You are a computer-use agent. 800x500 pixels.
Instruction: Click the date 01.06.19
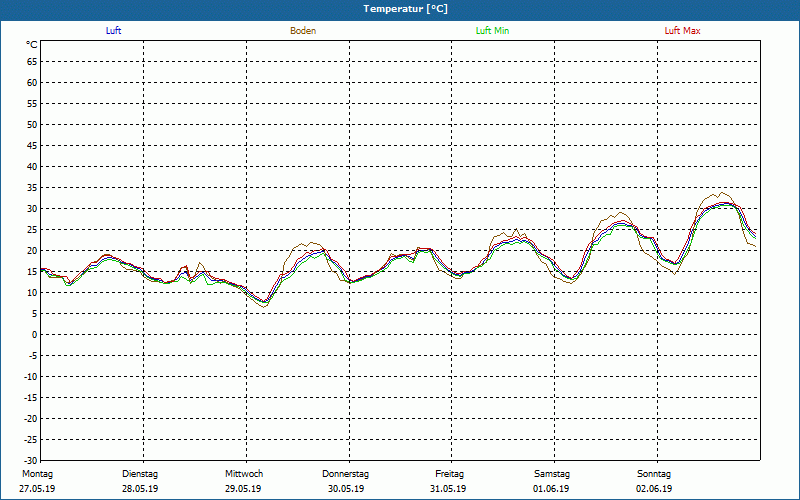pos(551,489)
